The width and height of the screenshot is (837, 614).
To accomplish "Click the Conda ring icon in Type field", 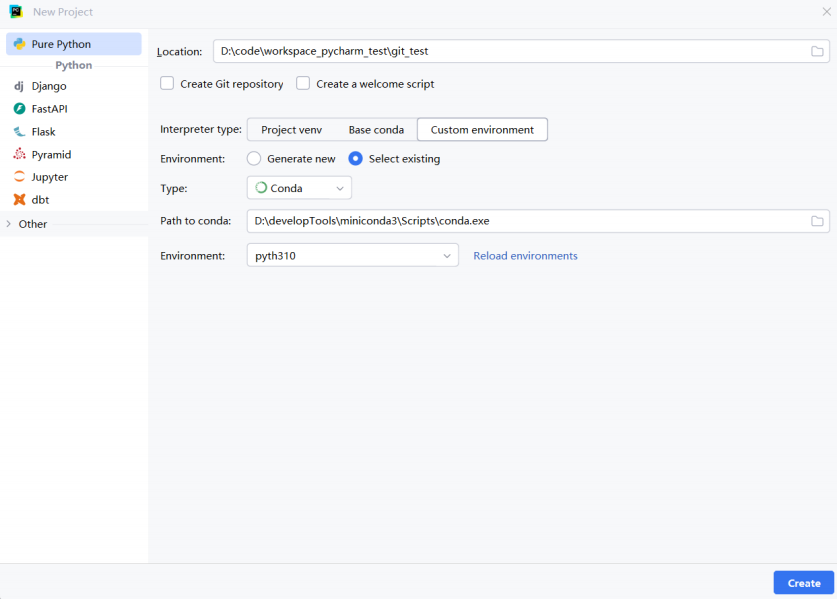I will click(x=261, y=188).
